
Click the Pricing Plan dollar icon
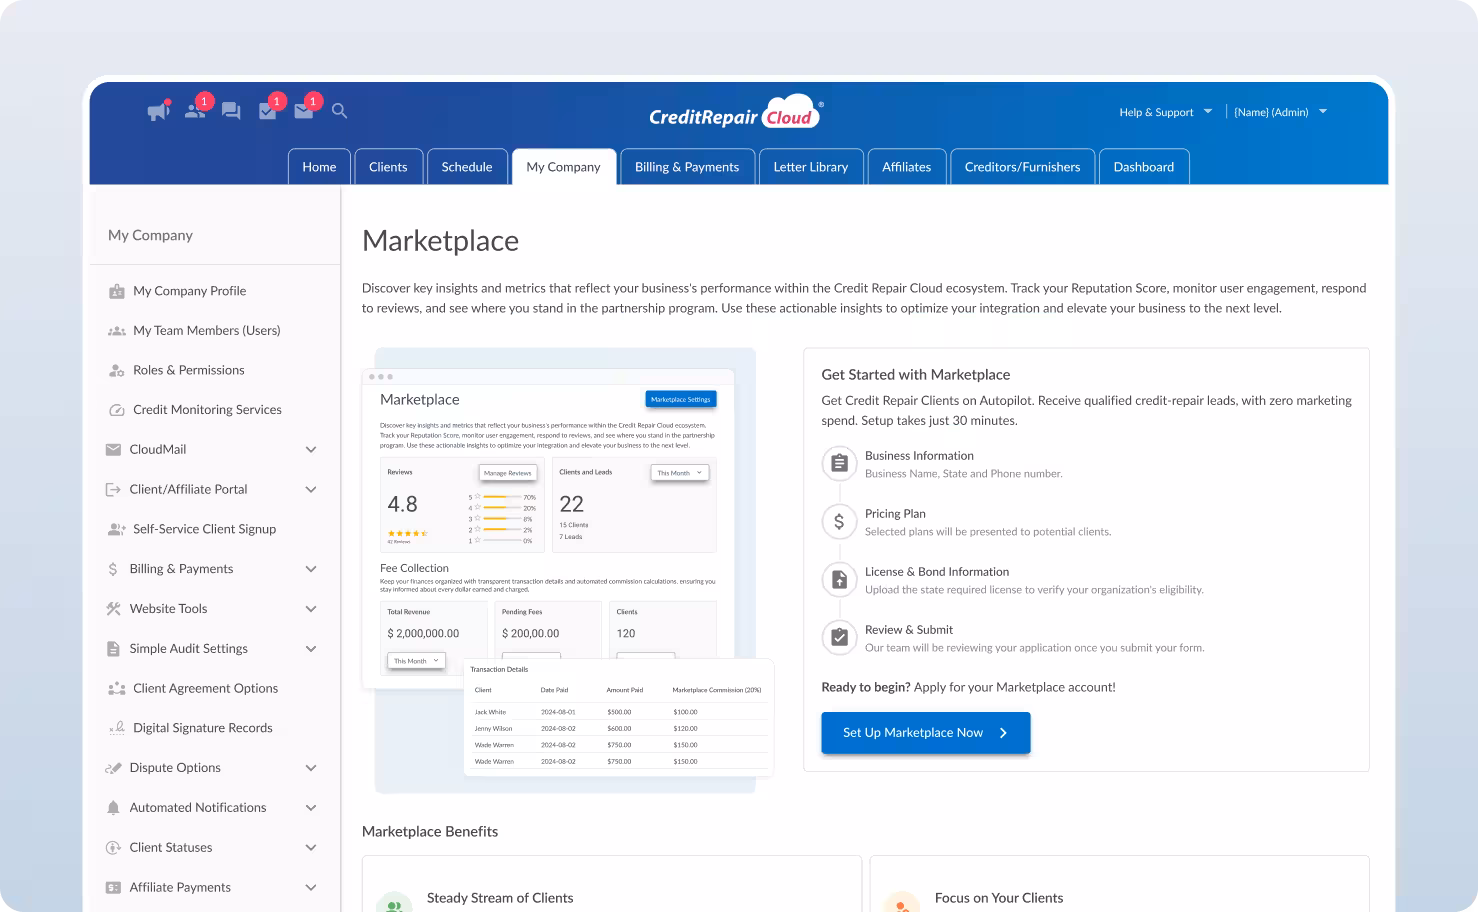click(839, 521)
